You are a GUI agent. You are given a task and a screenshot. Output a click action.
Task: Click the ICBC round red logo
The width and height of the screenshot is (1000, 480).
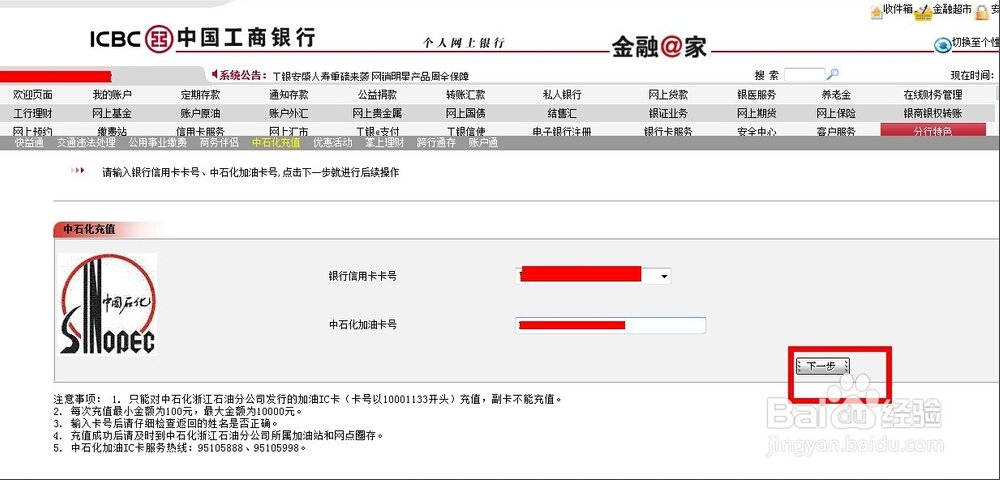click(x=159, y=39)
